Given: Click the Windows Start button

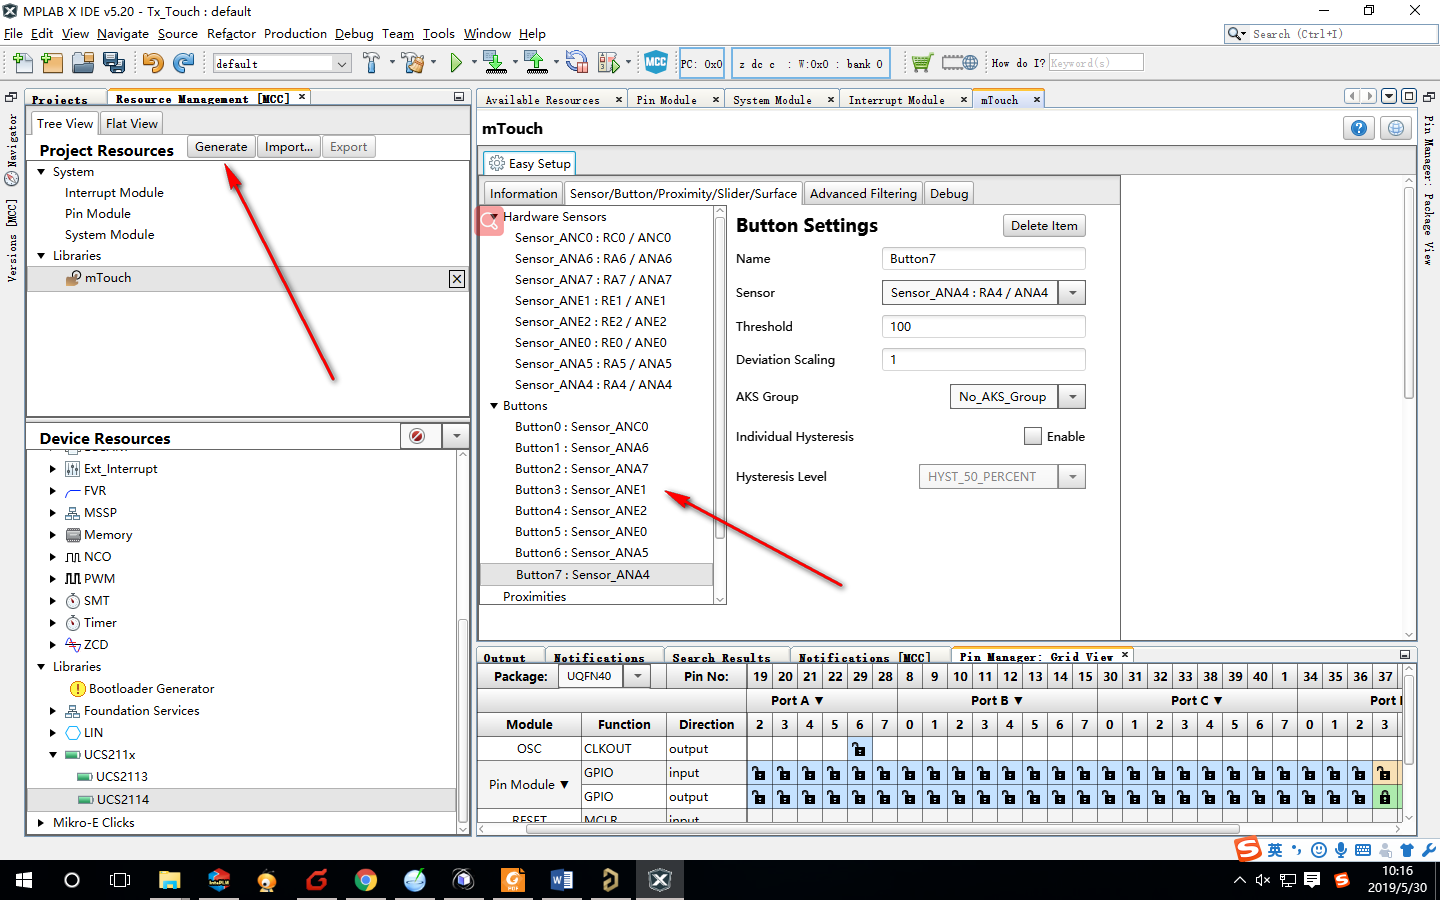Looking at the screenshot, I should click(x=23, y=880).
